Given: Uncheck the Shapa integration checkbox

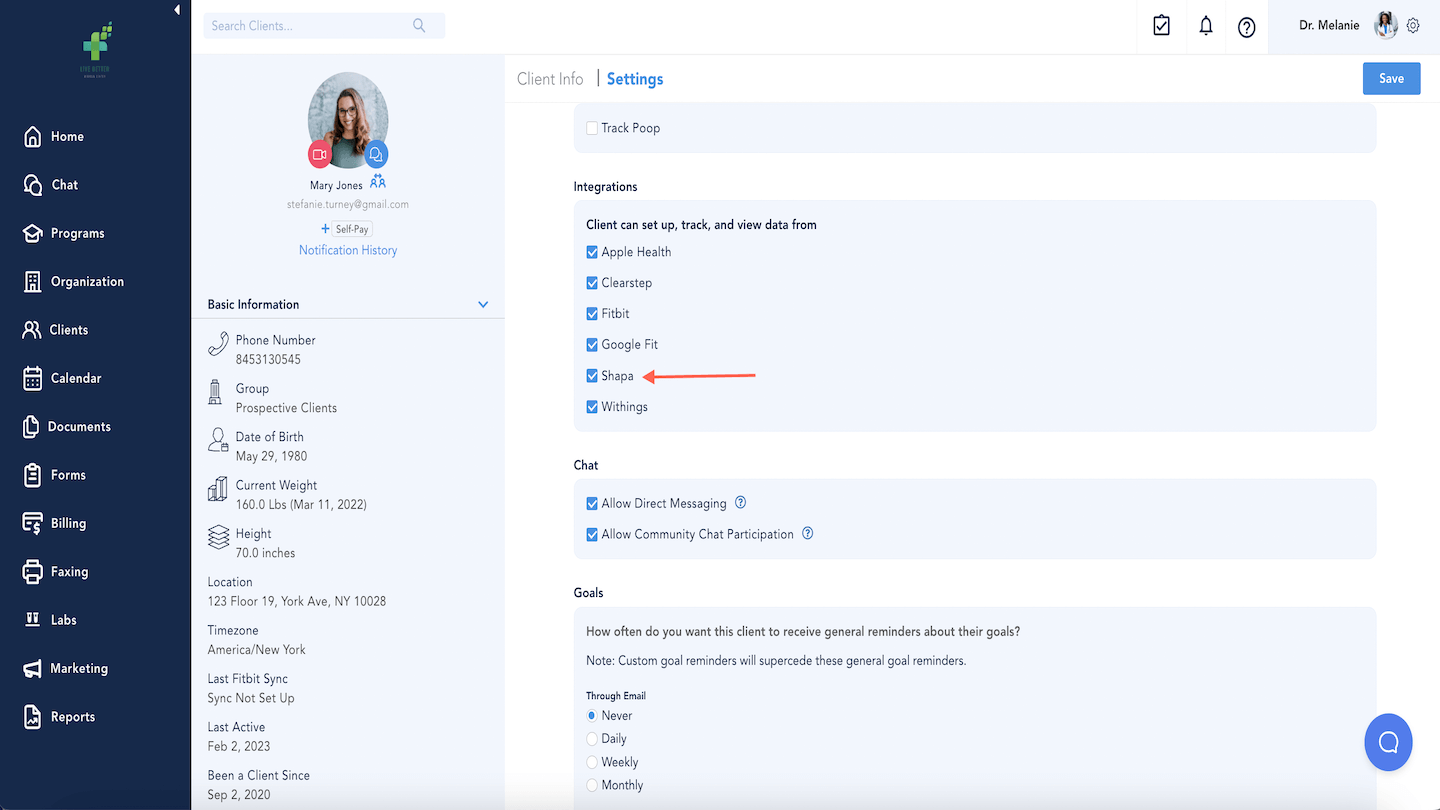Looking at the screenshot, I should 592,376.
